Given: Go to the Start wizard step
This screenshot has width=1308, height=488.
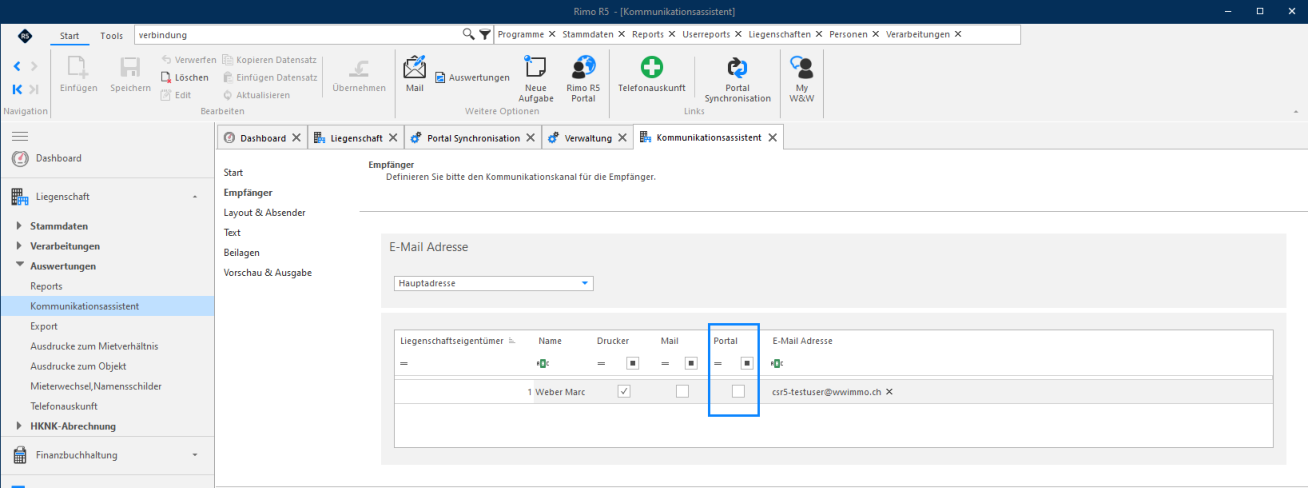Looking at the screenshot, I should tap(234, 173).
